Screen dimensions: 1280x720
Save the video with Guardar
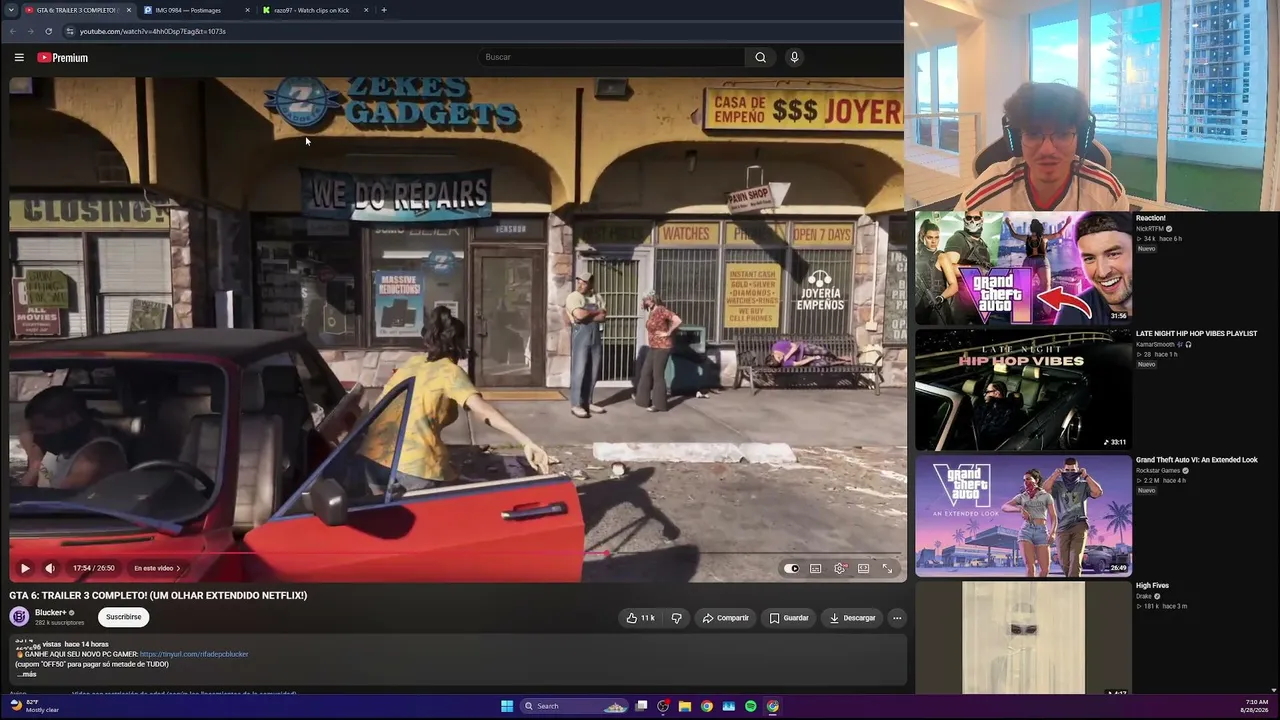tap(789, 618)
